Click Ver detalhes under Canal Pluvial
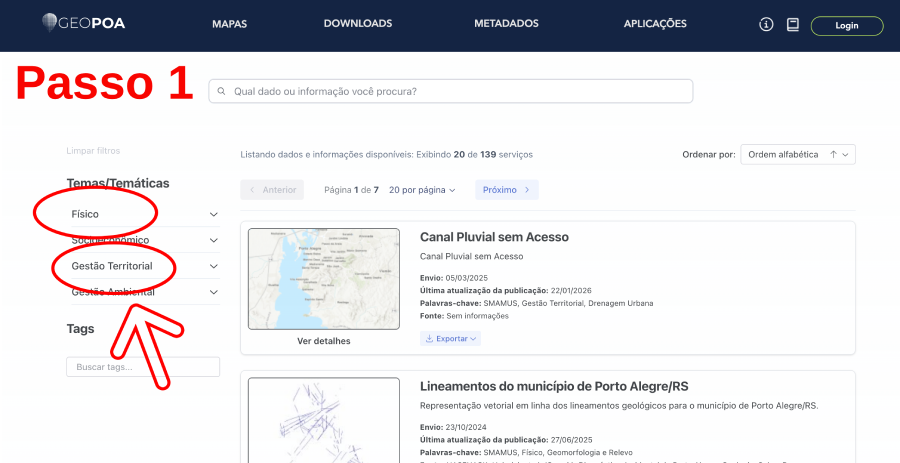 click(324, 341)
